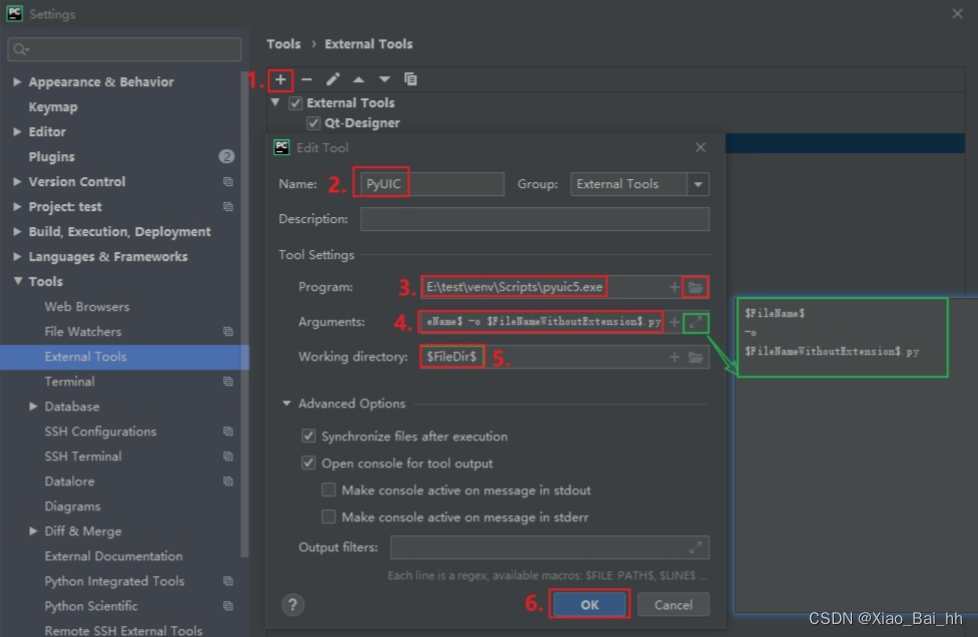Insert macro in Program field plus icon
Image resolution: width=978 pixels, height=637 pixels.
tap(674, 287)
